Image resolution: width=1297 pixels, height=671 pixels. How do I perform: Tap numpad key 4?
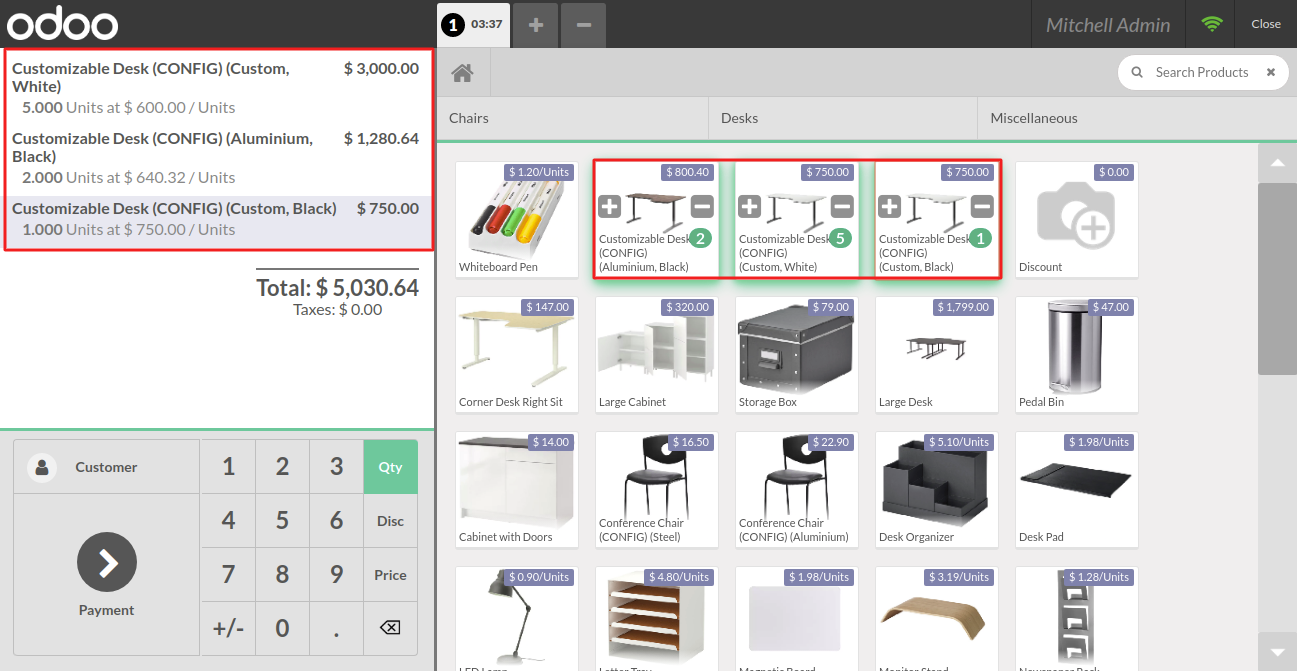click(x=229, y=521)
